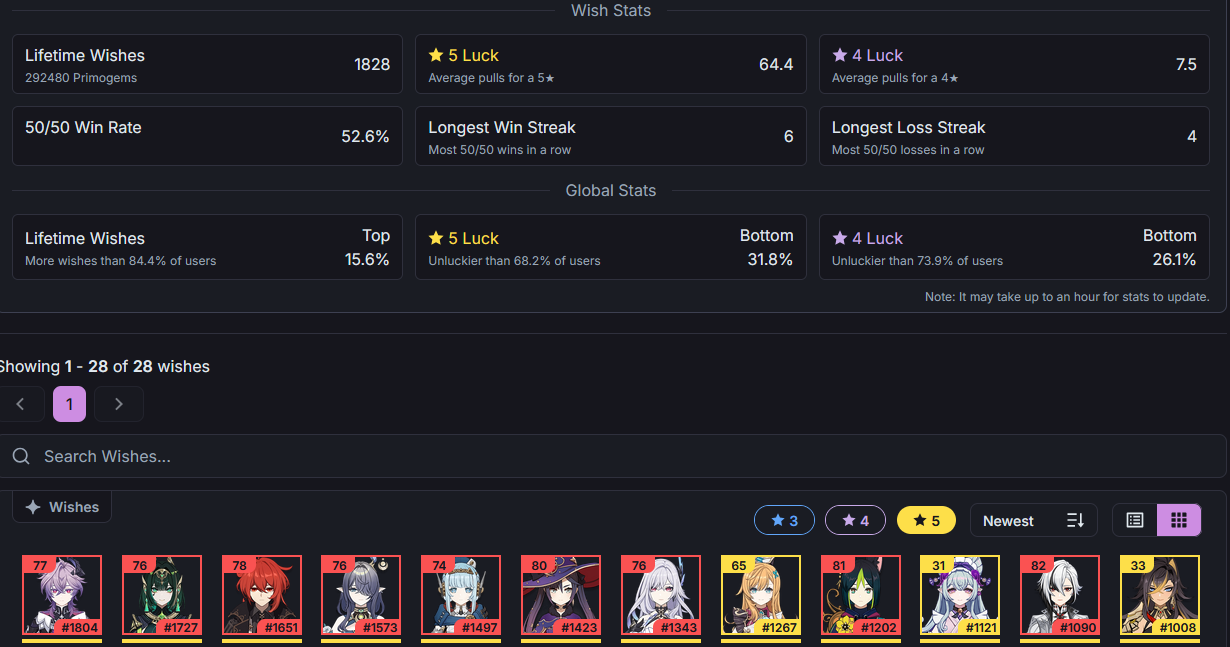Click the global Top 15.6% card
Screen dimensions: 1230x647
point(207,247)
